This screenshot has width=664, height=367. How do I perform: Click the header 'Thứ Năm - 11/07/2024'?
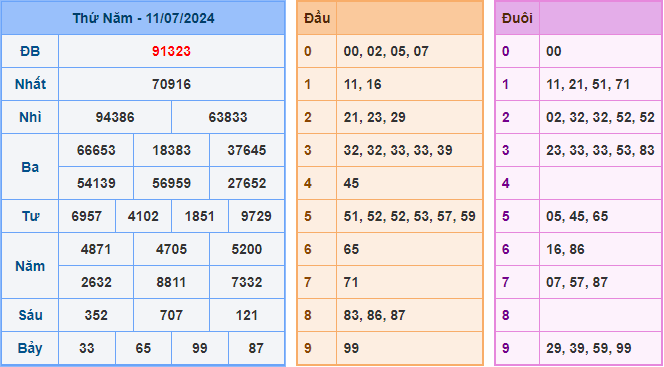[x=143, y=18]
